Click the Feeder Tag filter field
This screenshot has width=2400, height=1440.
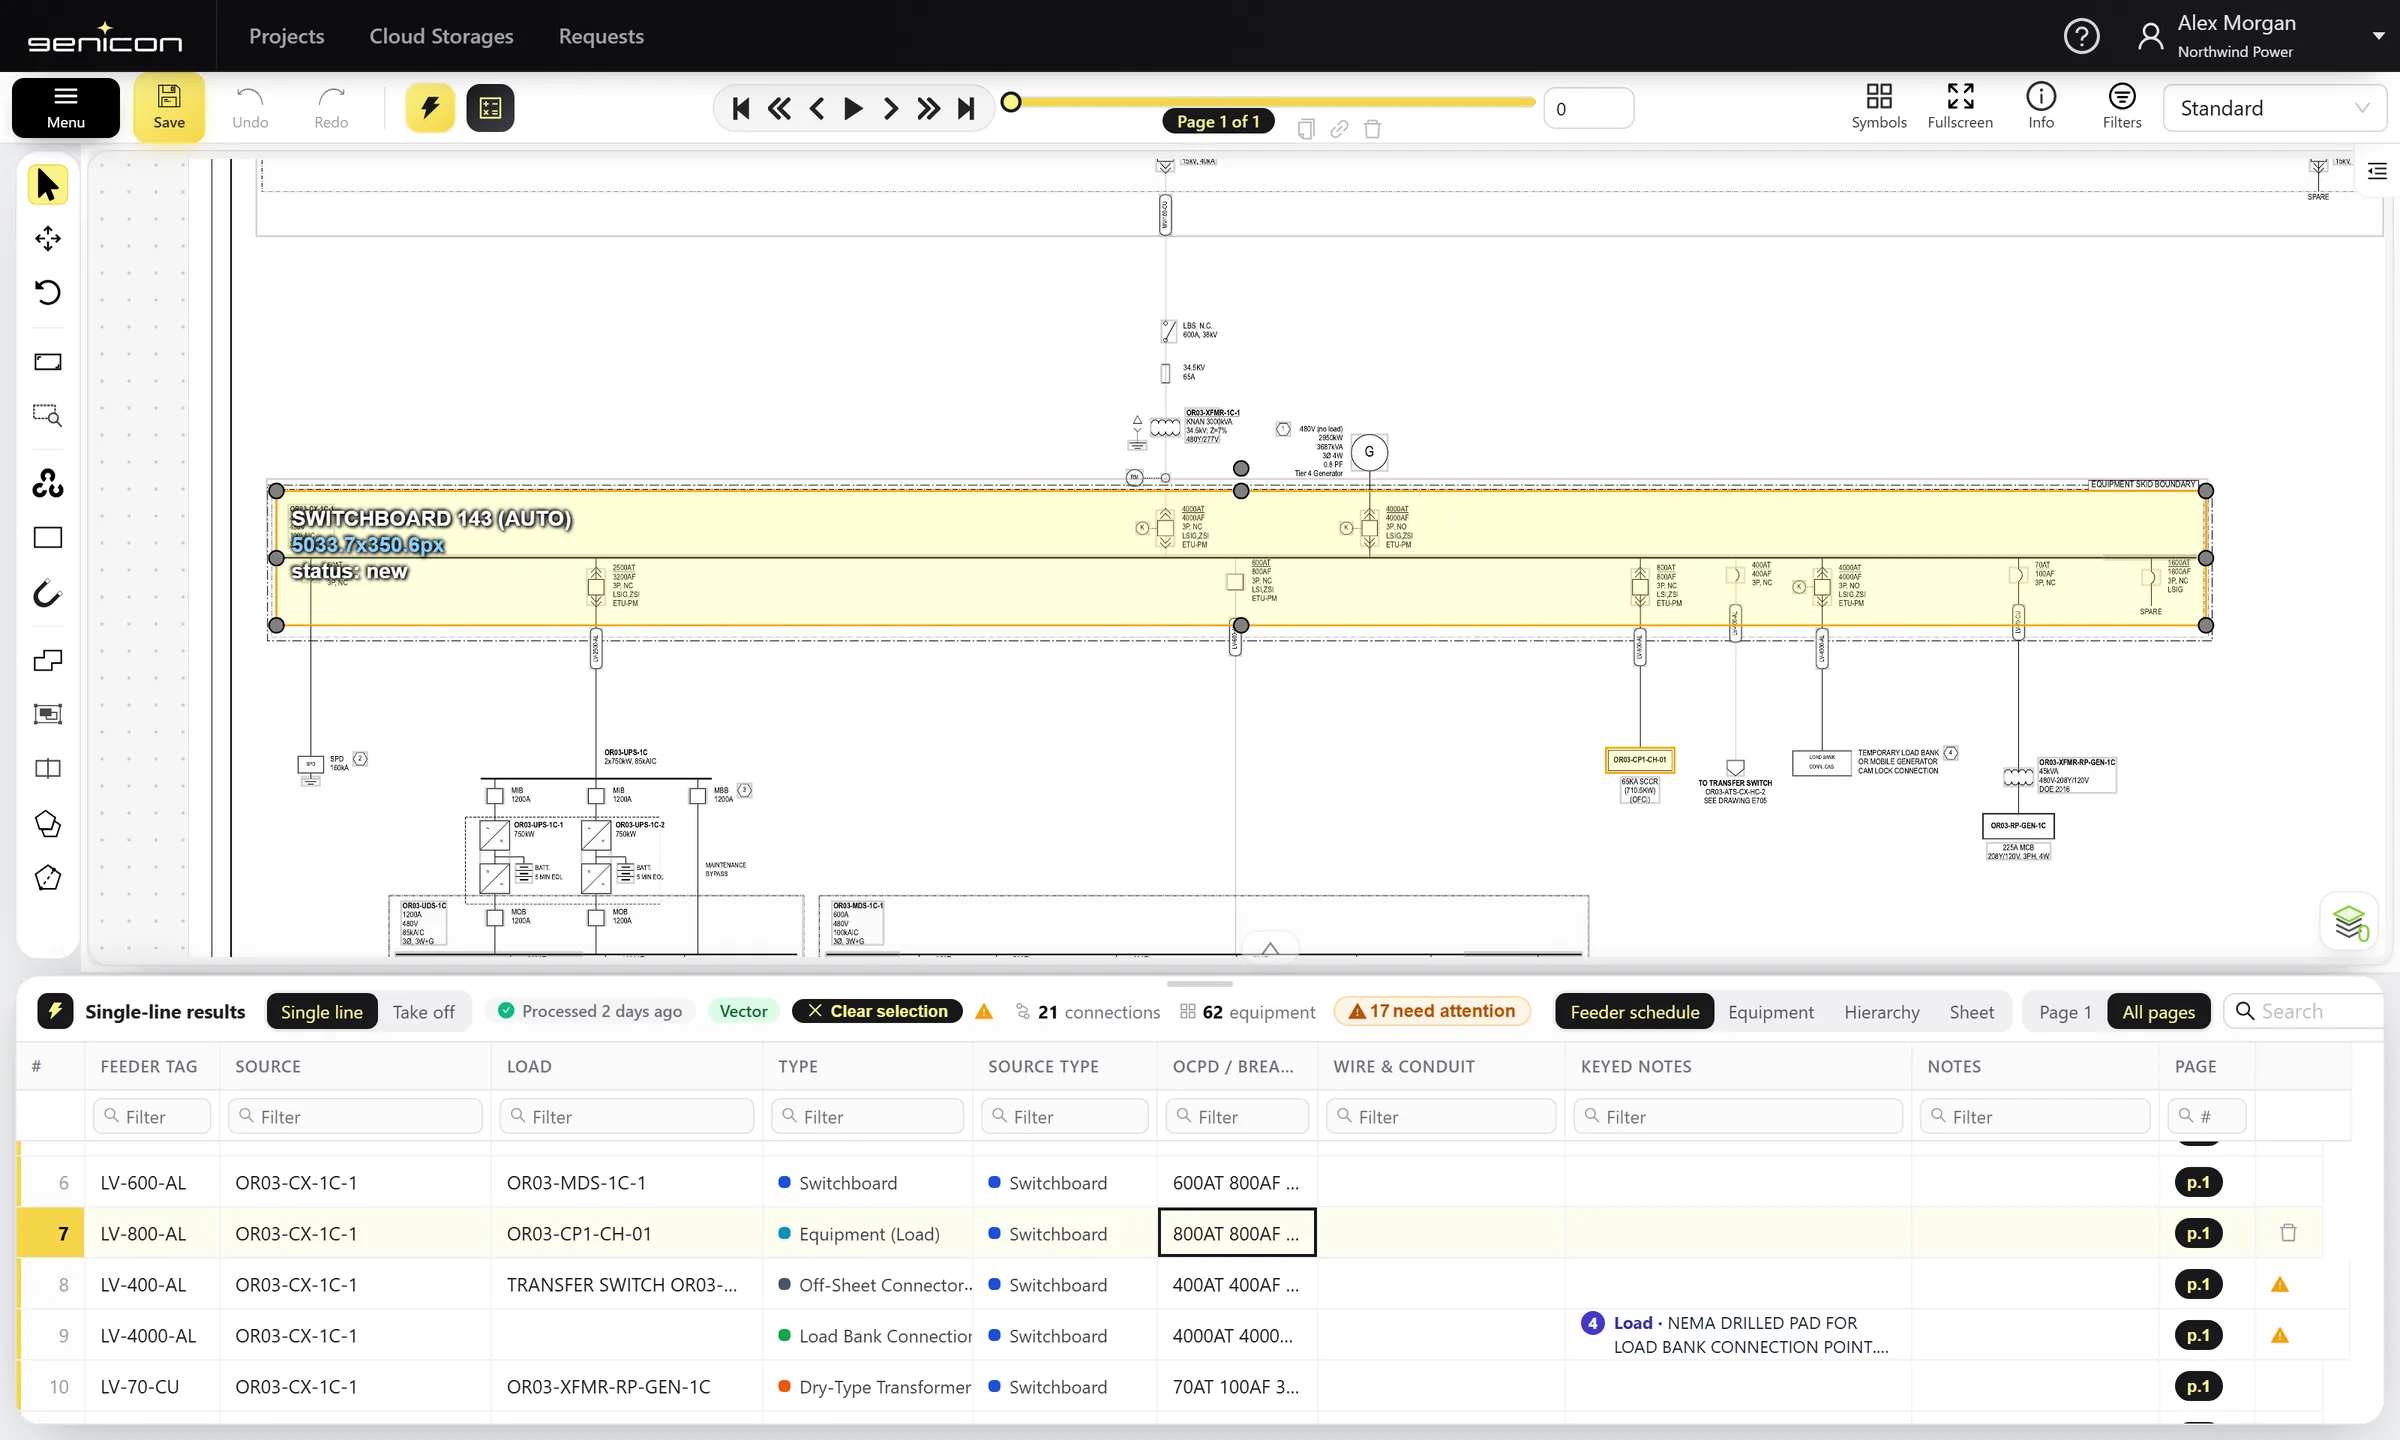coord(152,1116)
